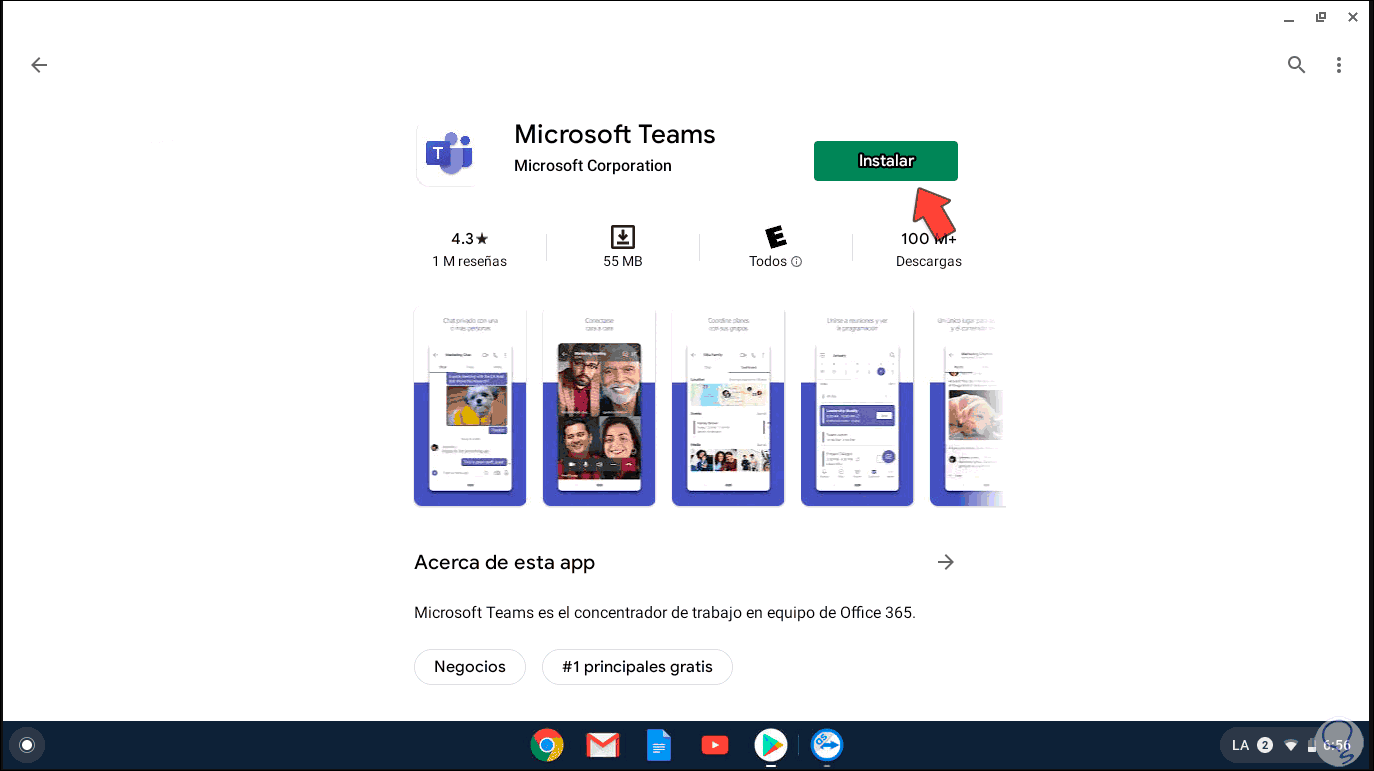Expand the Acerca de esta app arrow
Image resolution: width=1374 pixels, height=771 pixels.
pyautogui.click(x=945, y=562)
